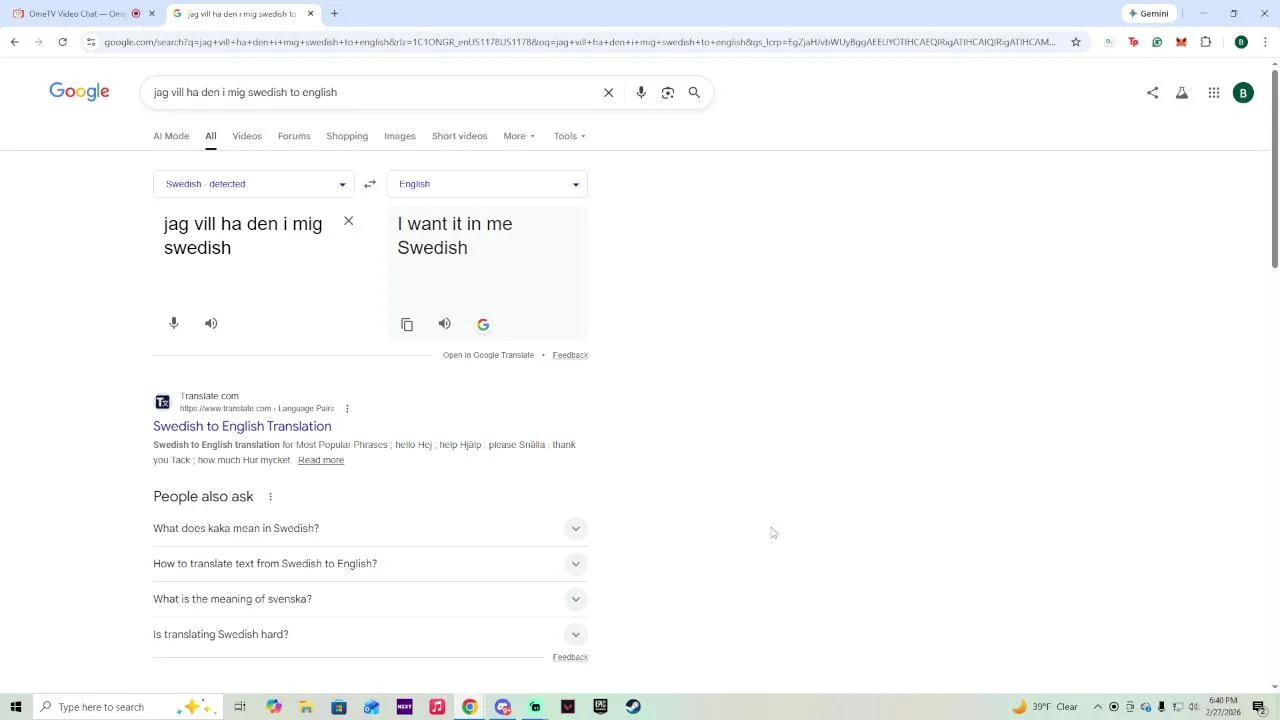Switch to AI Mode tab
The width and height of the screenshot is (1280, 720).
tap(171, 136)
